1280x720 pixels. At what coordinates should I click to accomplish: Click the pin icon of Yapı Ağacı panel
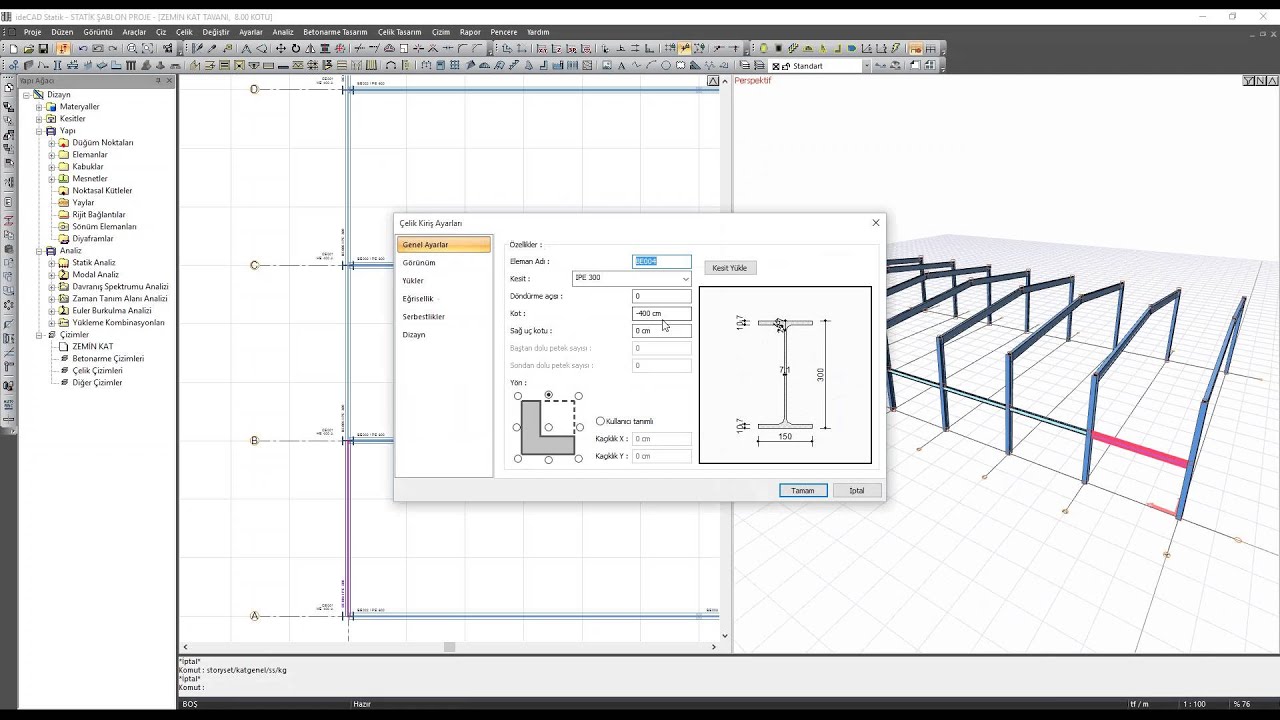coord(160,80)
